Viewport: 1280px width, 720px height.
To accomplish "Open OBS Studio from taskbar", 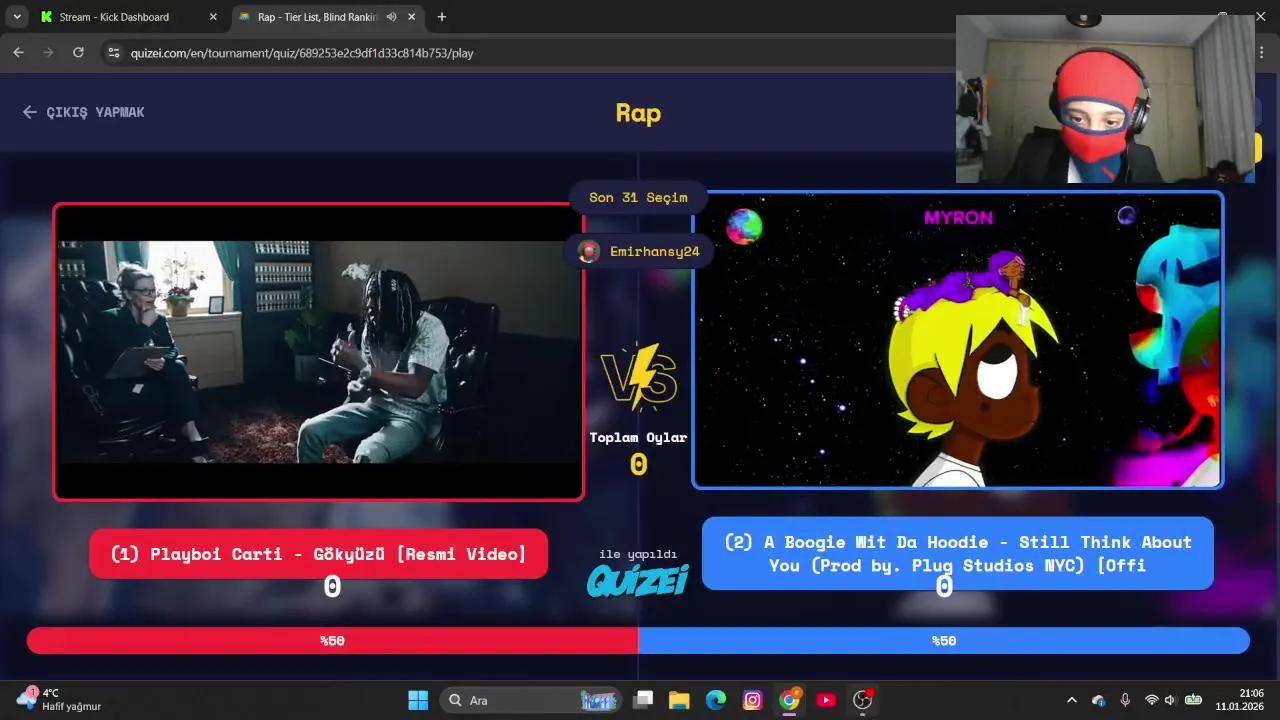I will tap(863, 700).
